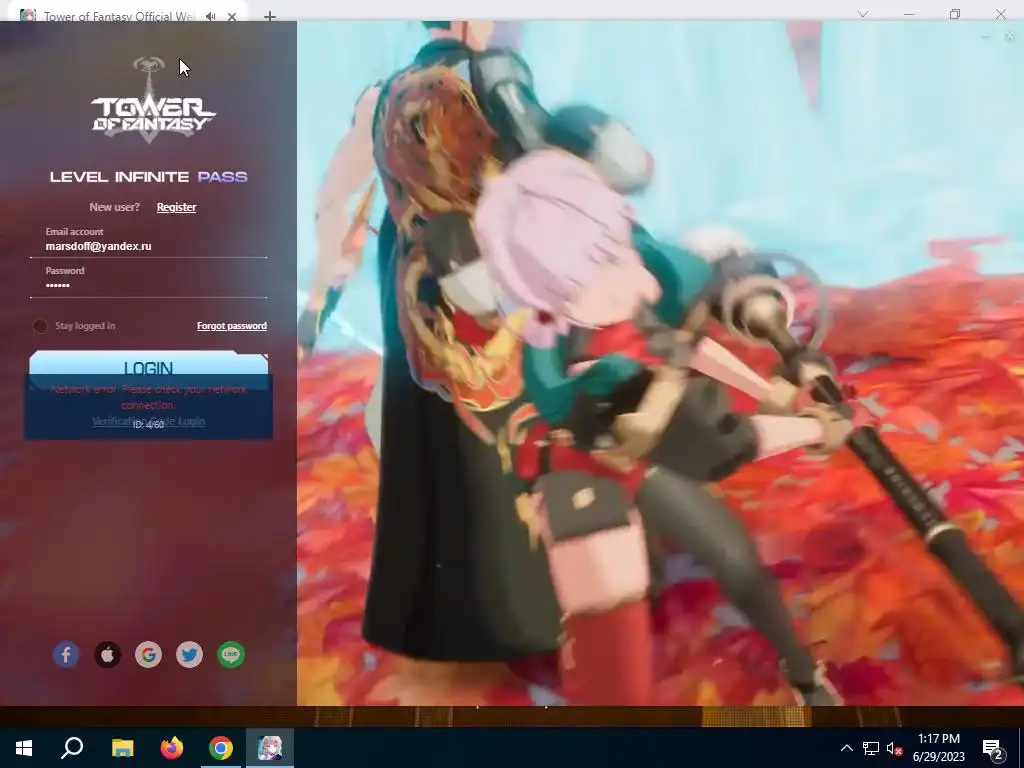Screen dimensions: 1024x768
Task: Open the Windows Start menu
Action: 24,748
